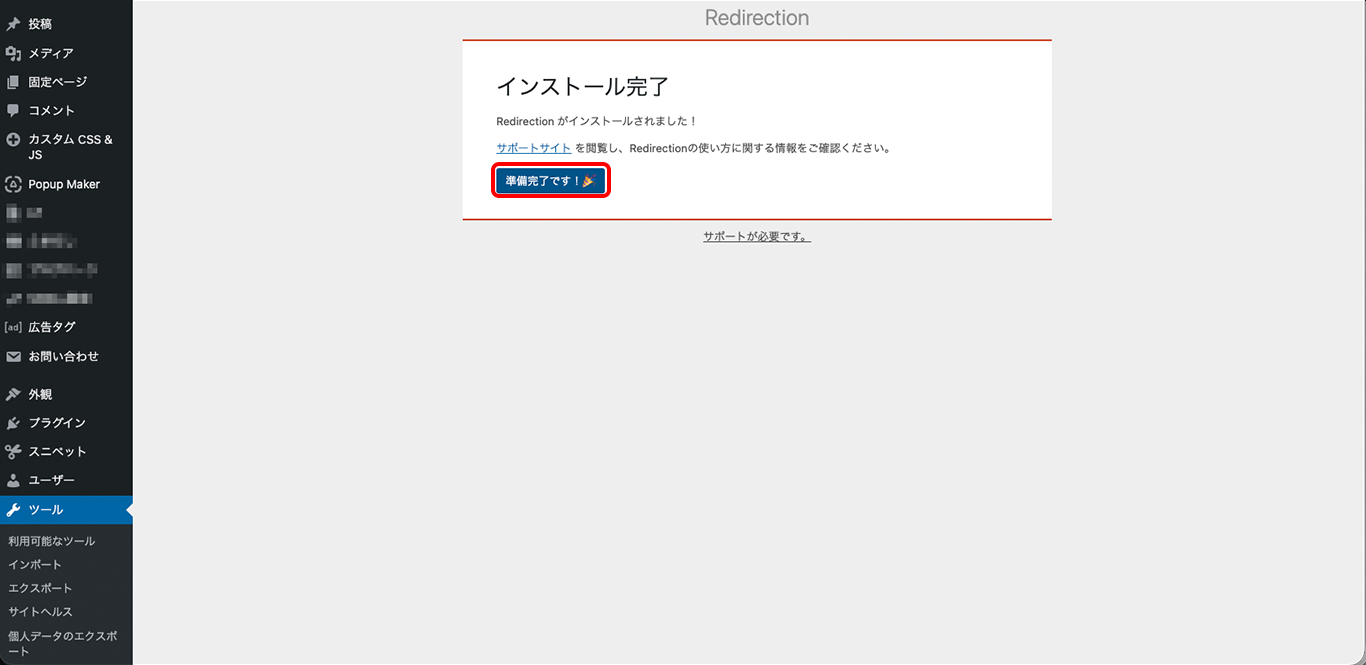Open the ツール menu in sidebar

(46, 510)
